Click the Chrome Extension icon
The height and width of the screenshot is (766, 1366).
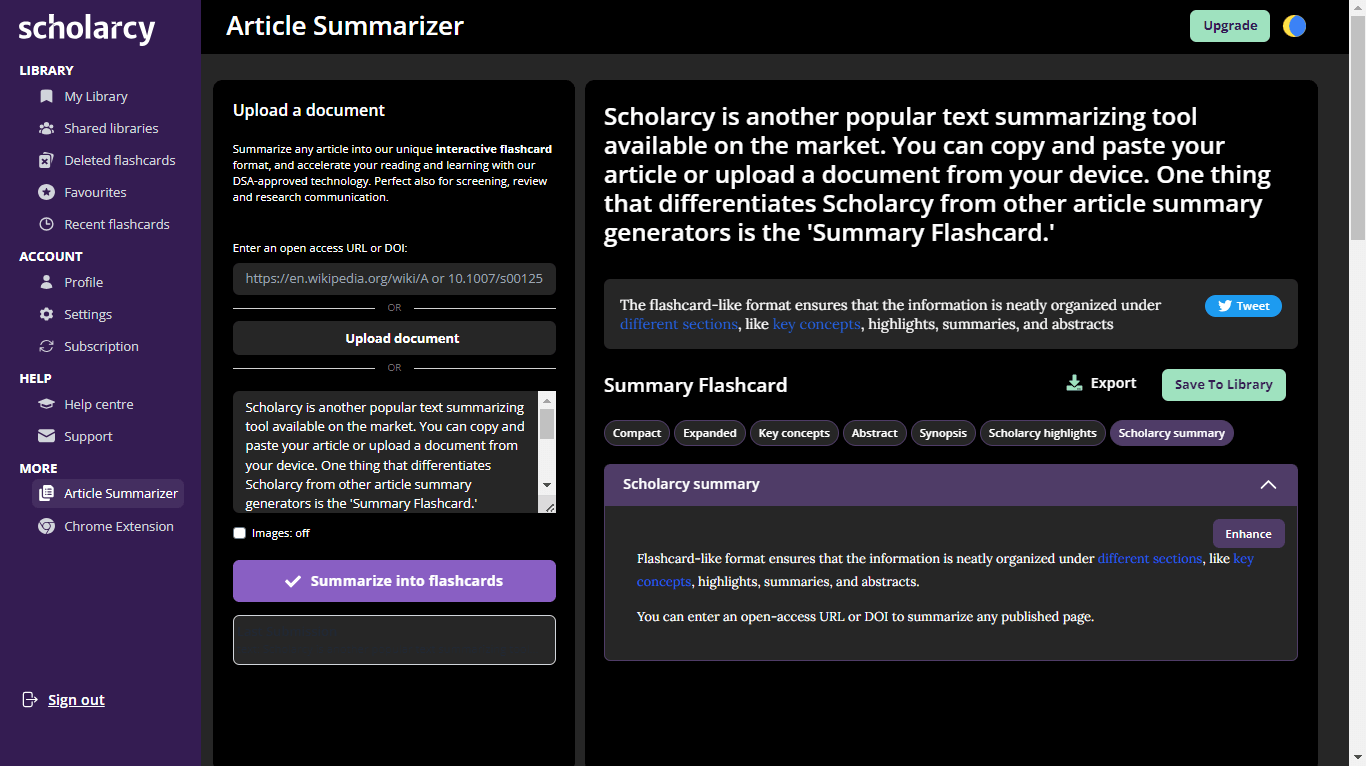[x=46, y=526]
